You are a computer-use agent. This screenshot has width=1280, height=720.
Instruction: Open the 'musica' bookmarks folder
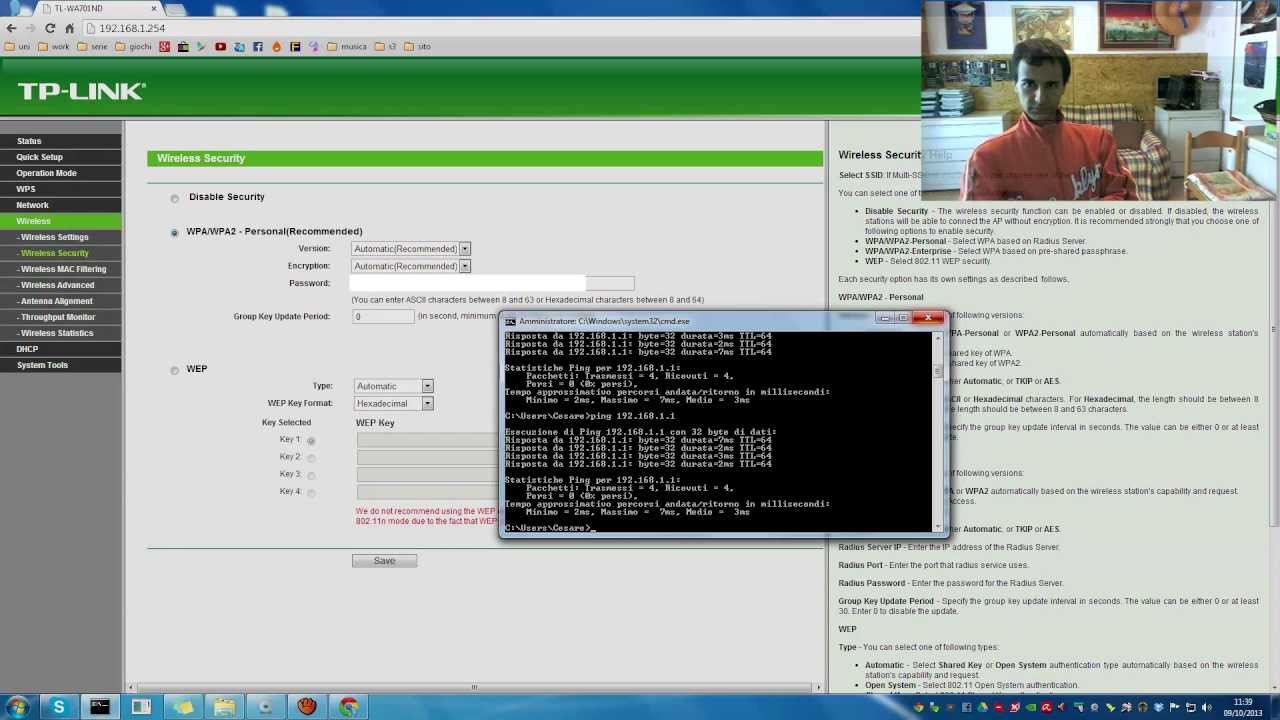(x=348, y=46)
